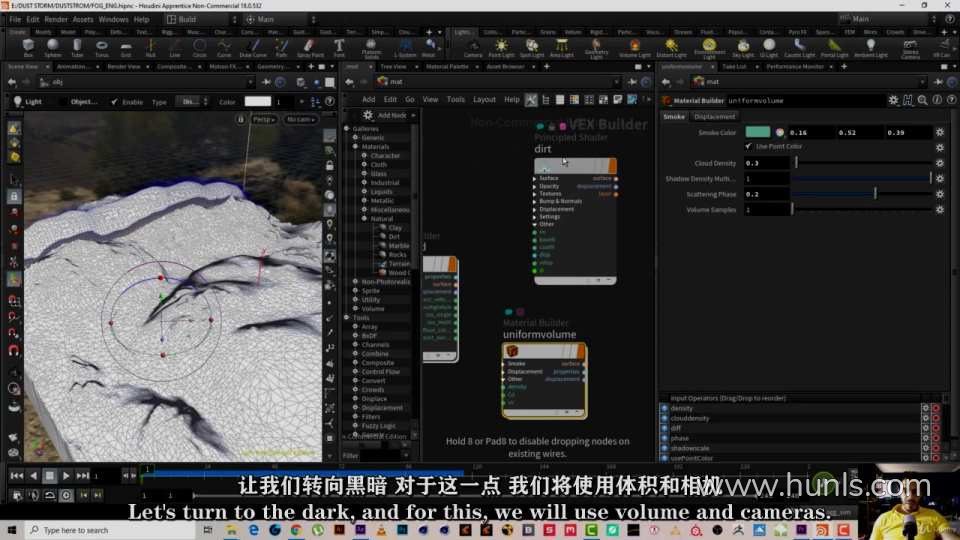Create a Distant Light from shelf

672,48
